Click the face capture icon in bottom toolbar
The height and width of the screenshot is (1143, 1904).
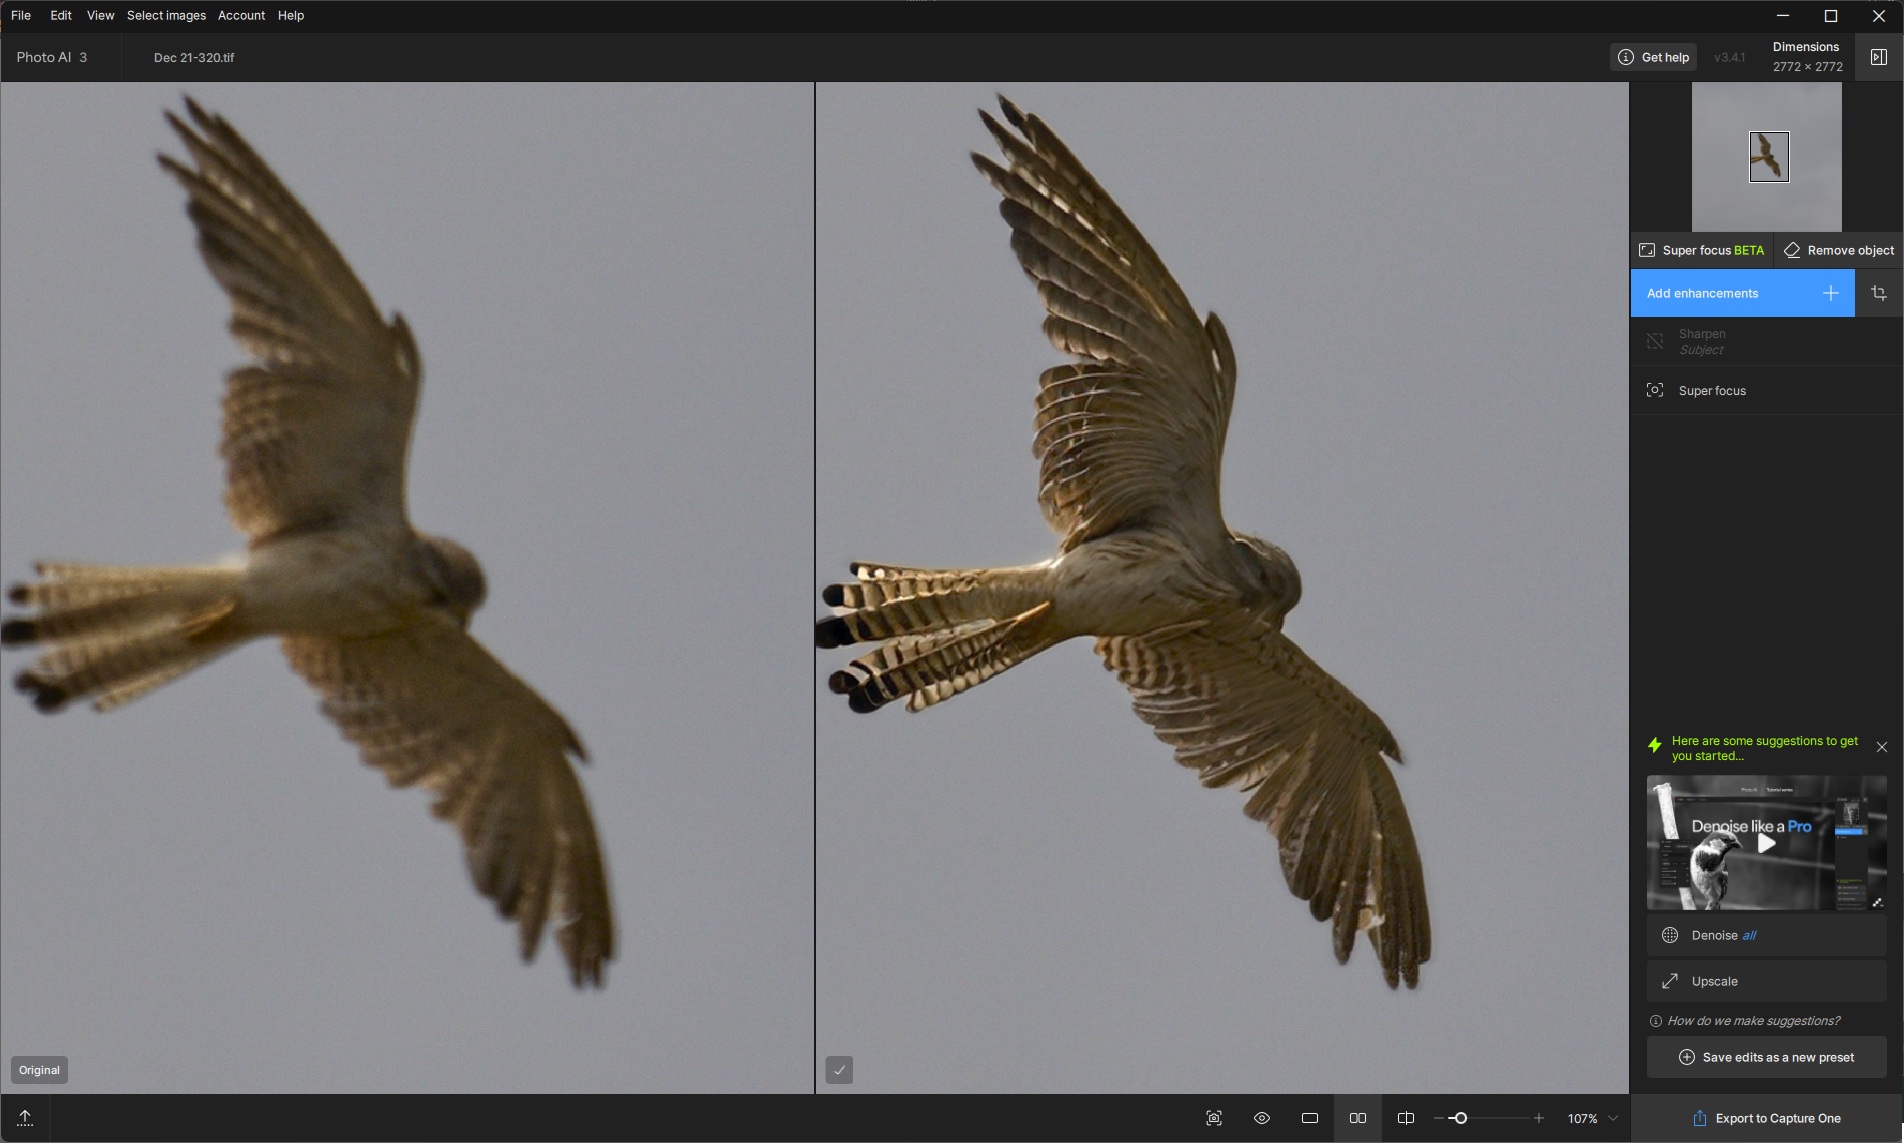click(1214, 1118)
